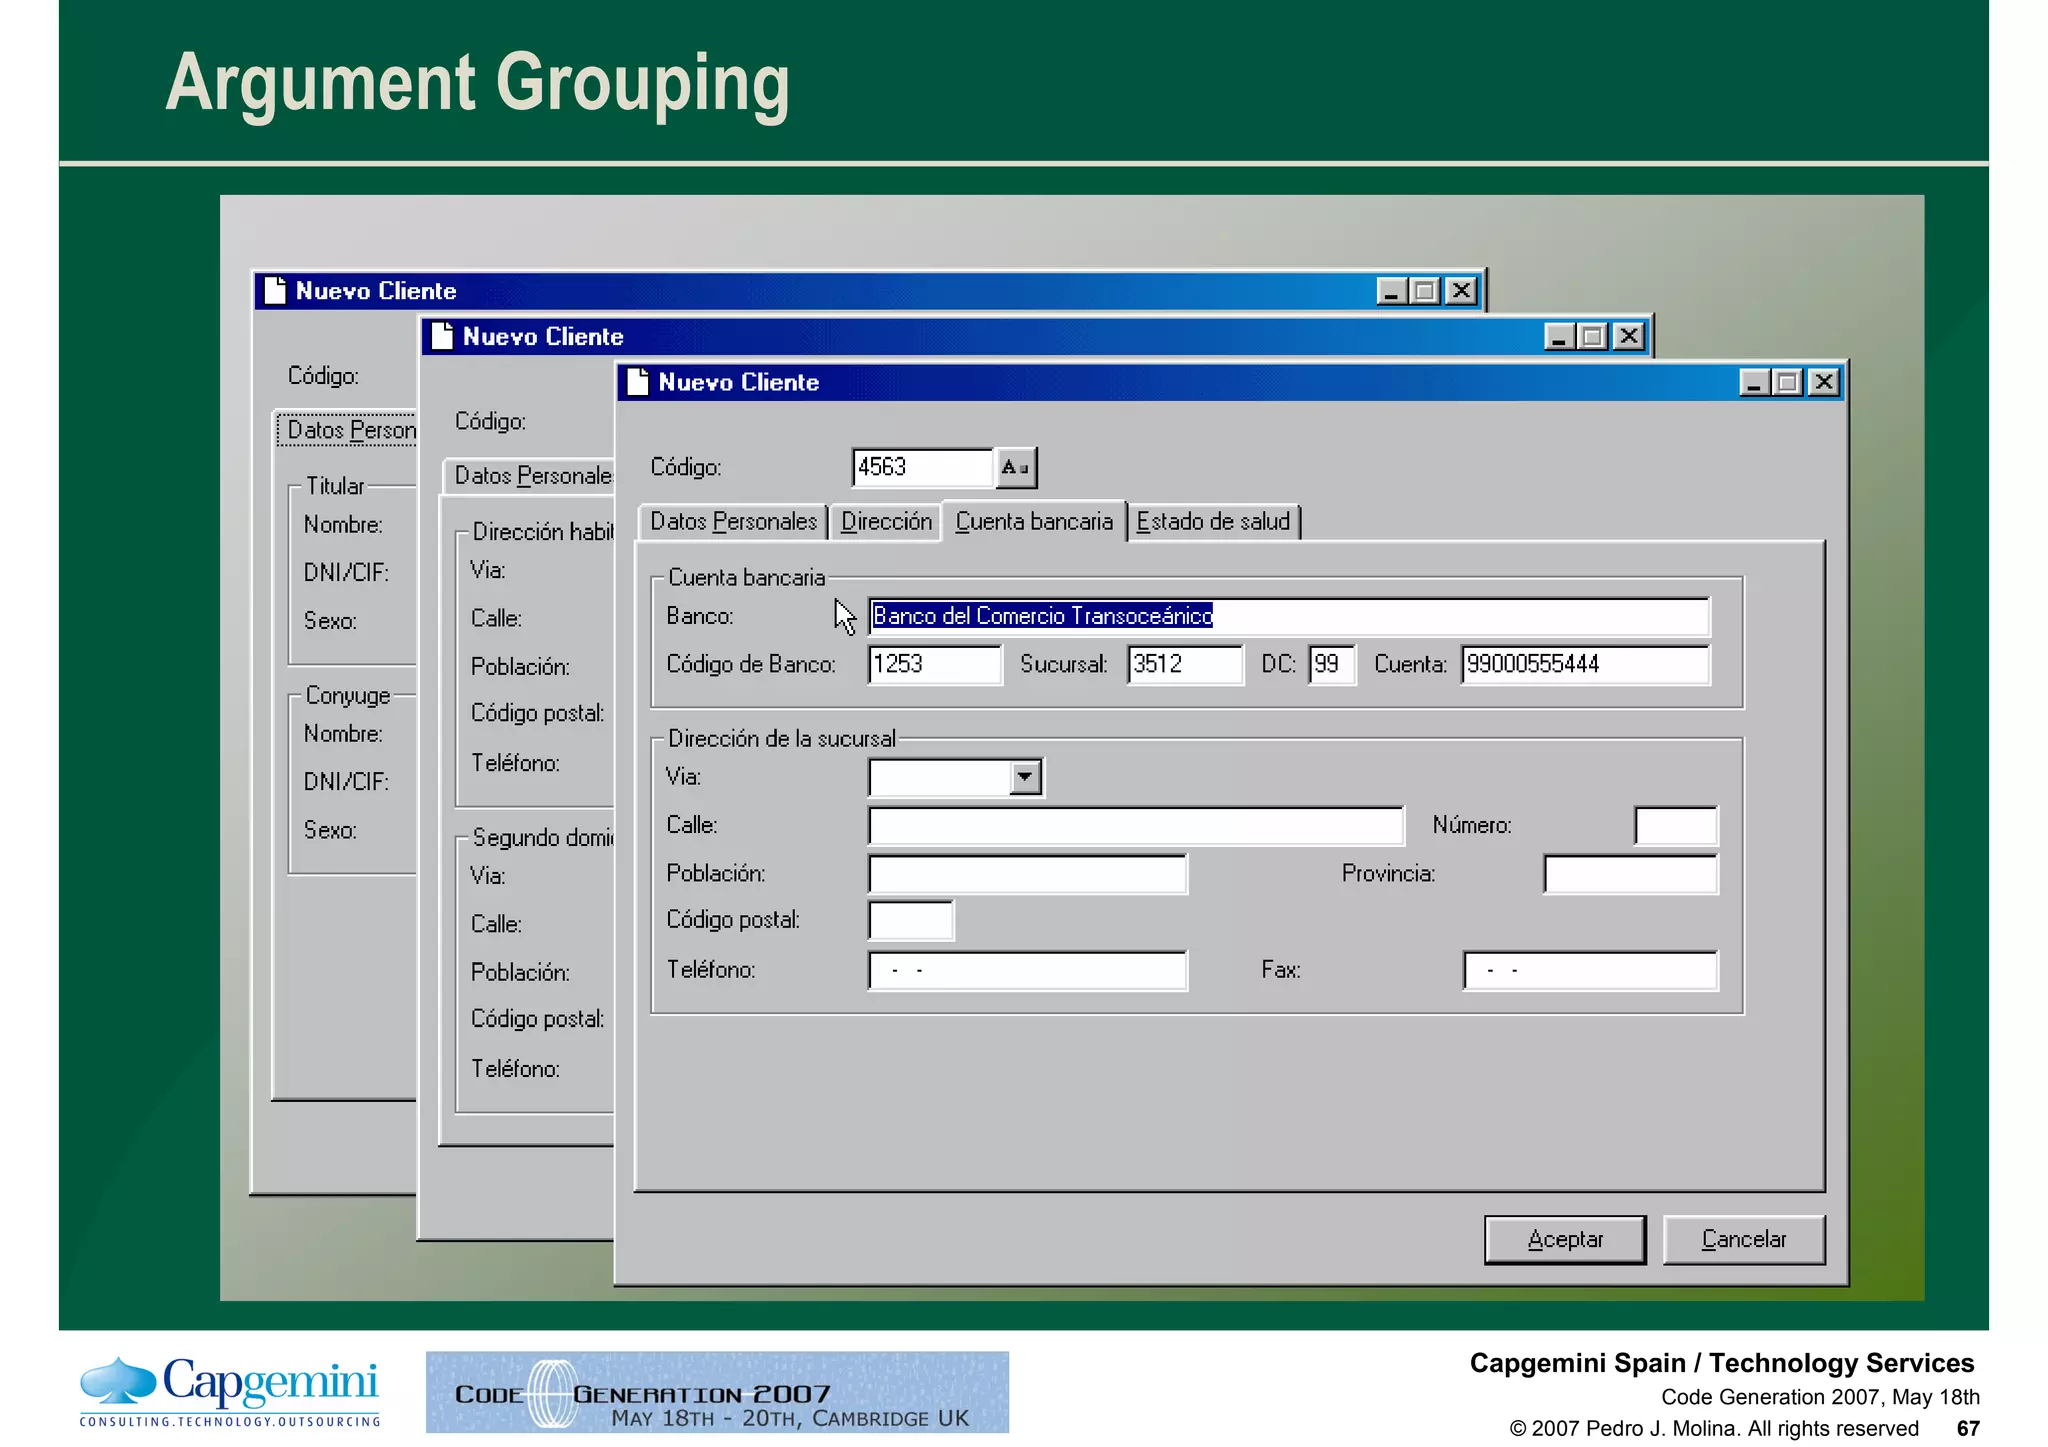Minimize the rearmost Nuevo Cliente window
This screenshot has height=1447, width=2048.
click(x=1392, y=291)
